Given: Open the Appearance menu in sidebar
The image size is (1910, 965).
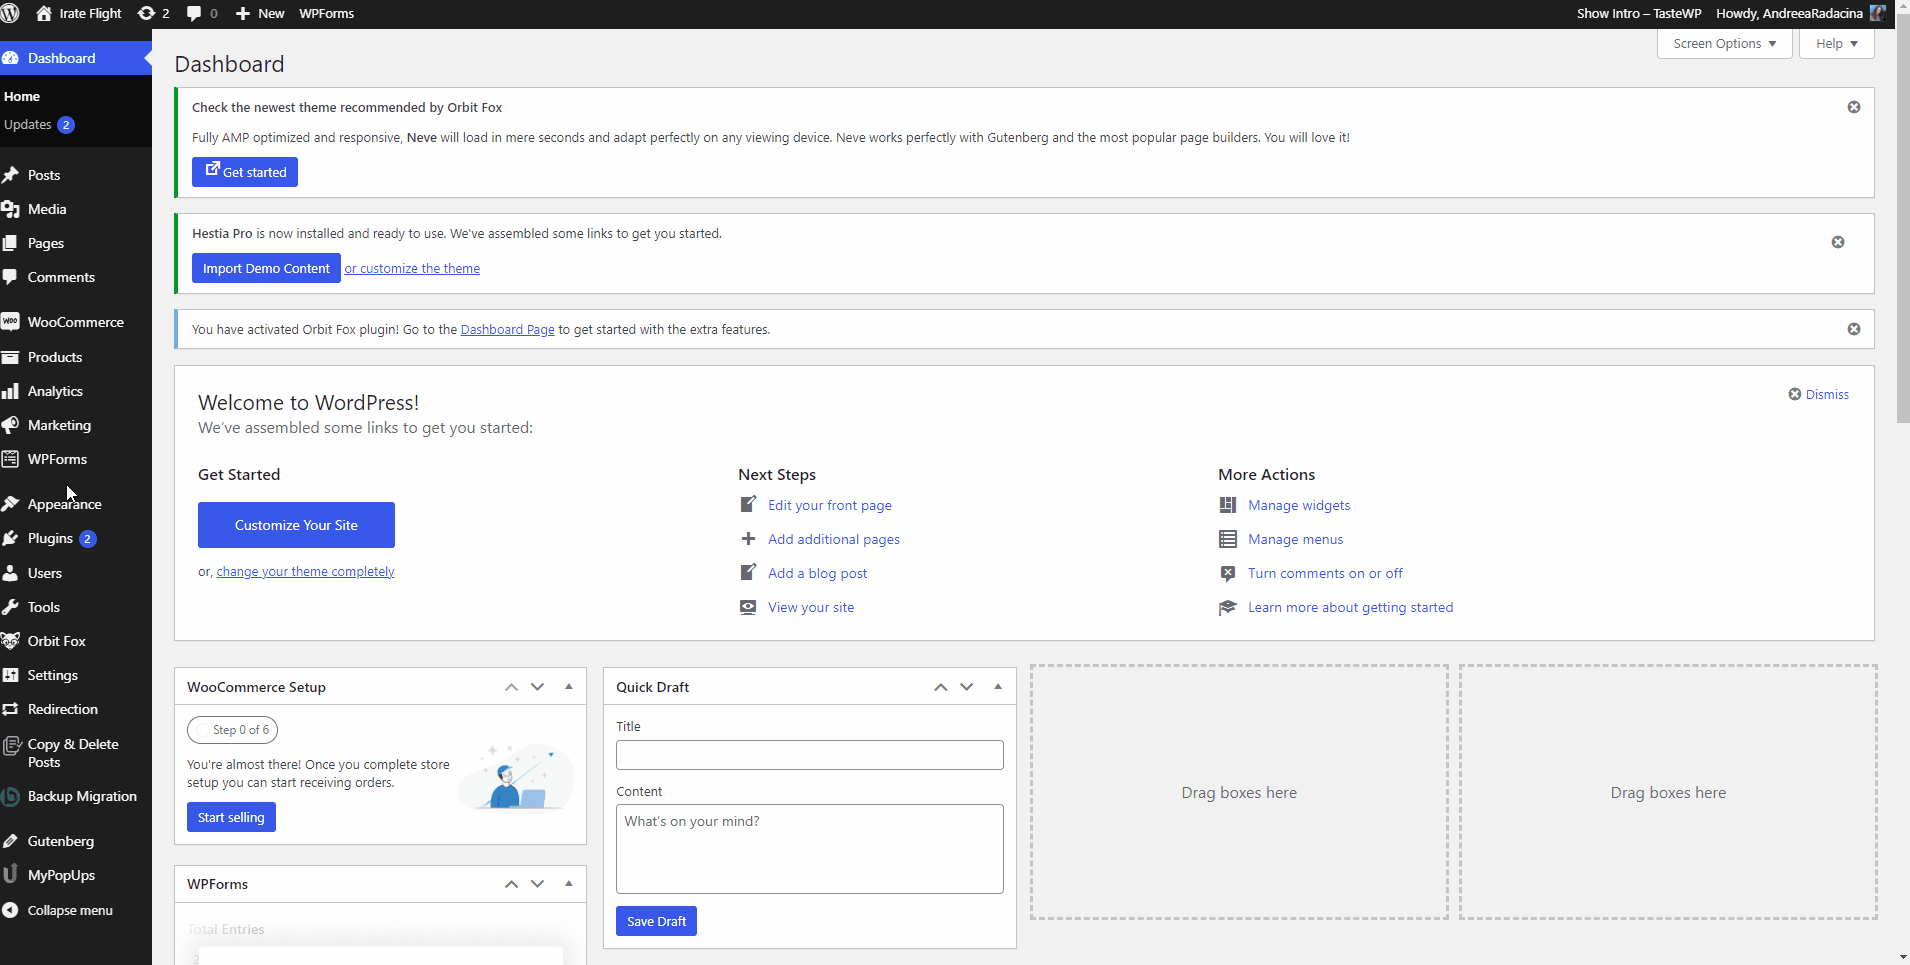Looking at the screenshot, I should coord(64,504).
